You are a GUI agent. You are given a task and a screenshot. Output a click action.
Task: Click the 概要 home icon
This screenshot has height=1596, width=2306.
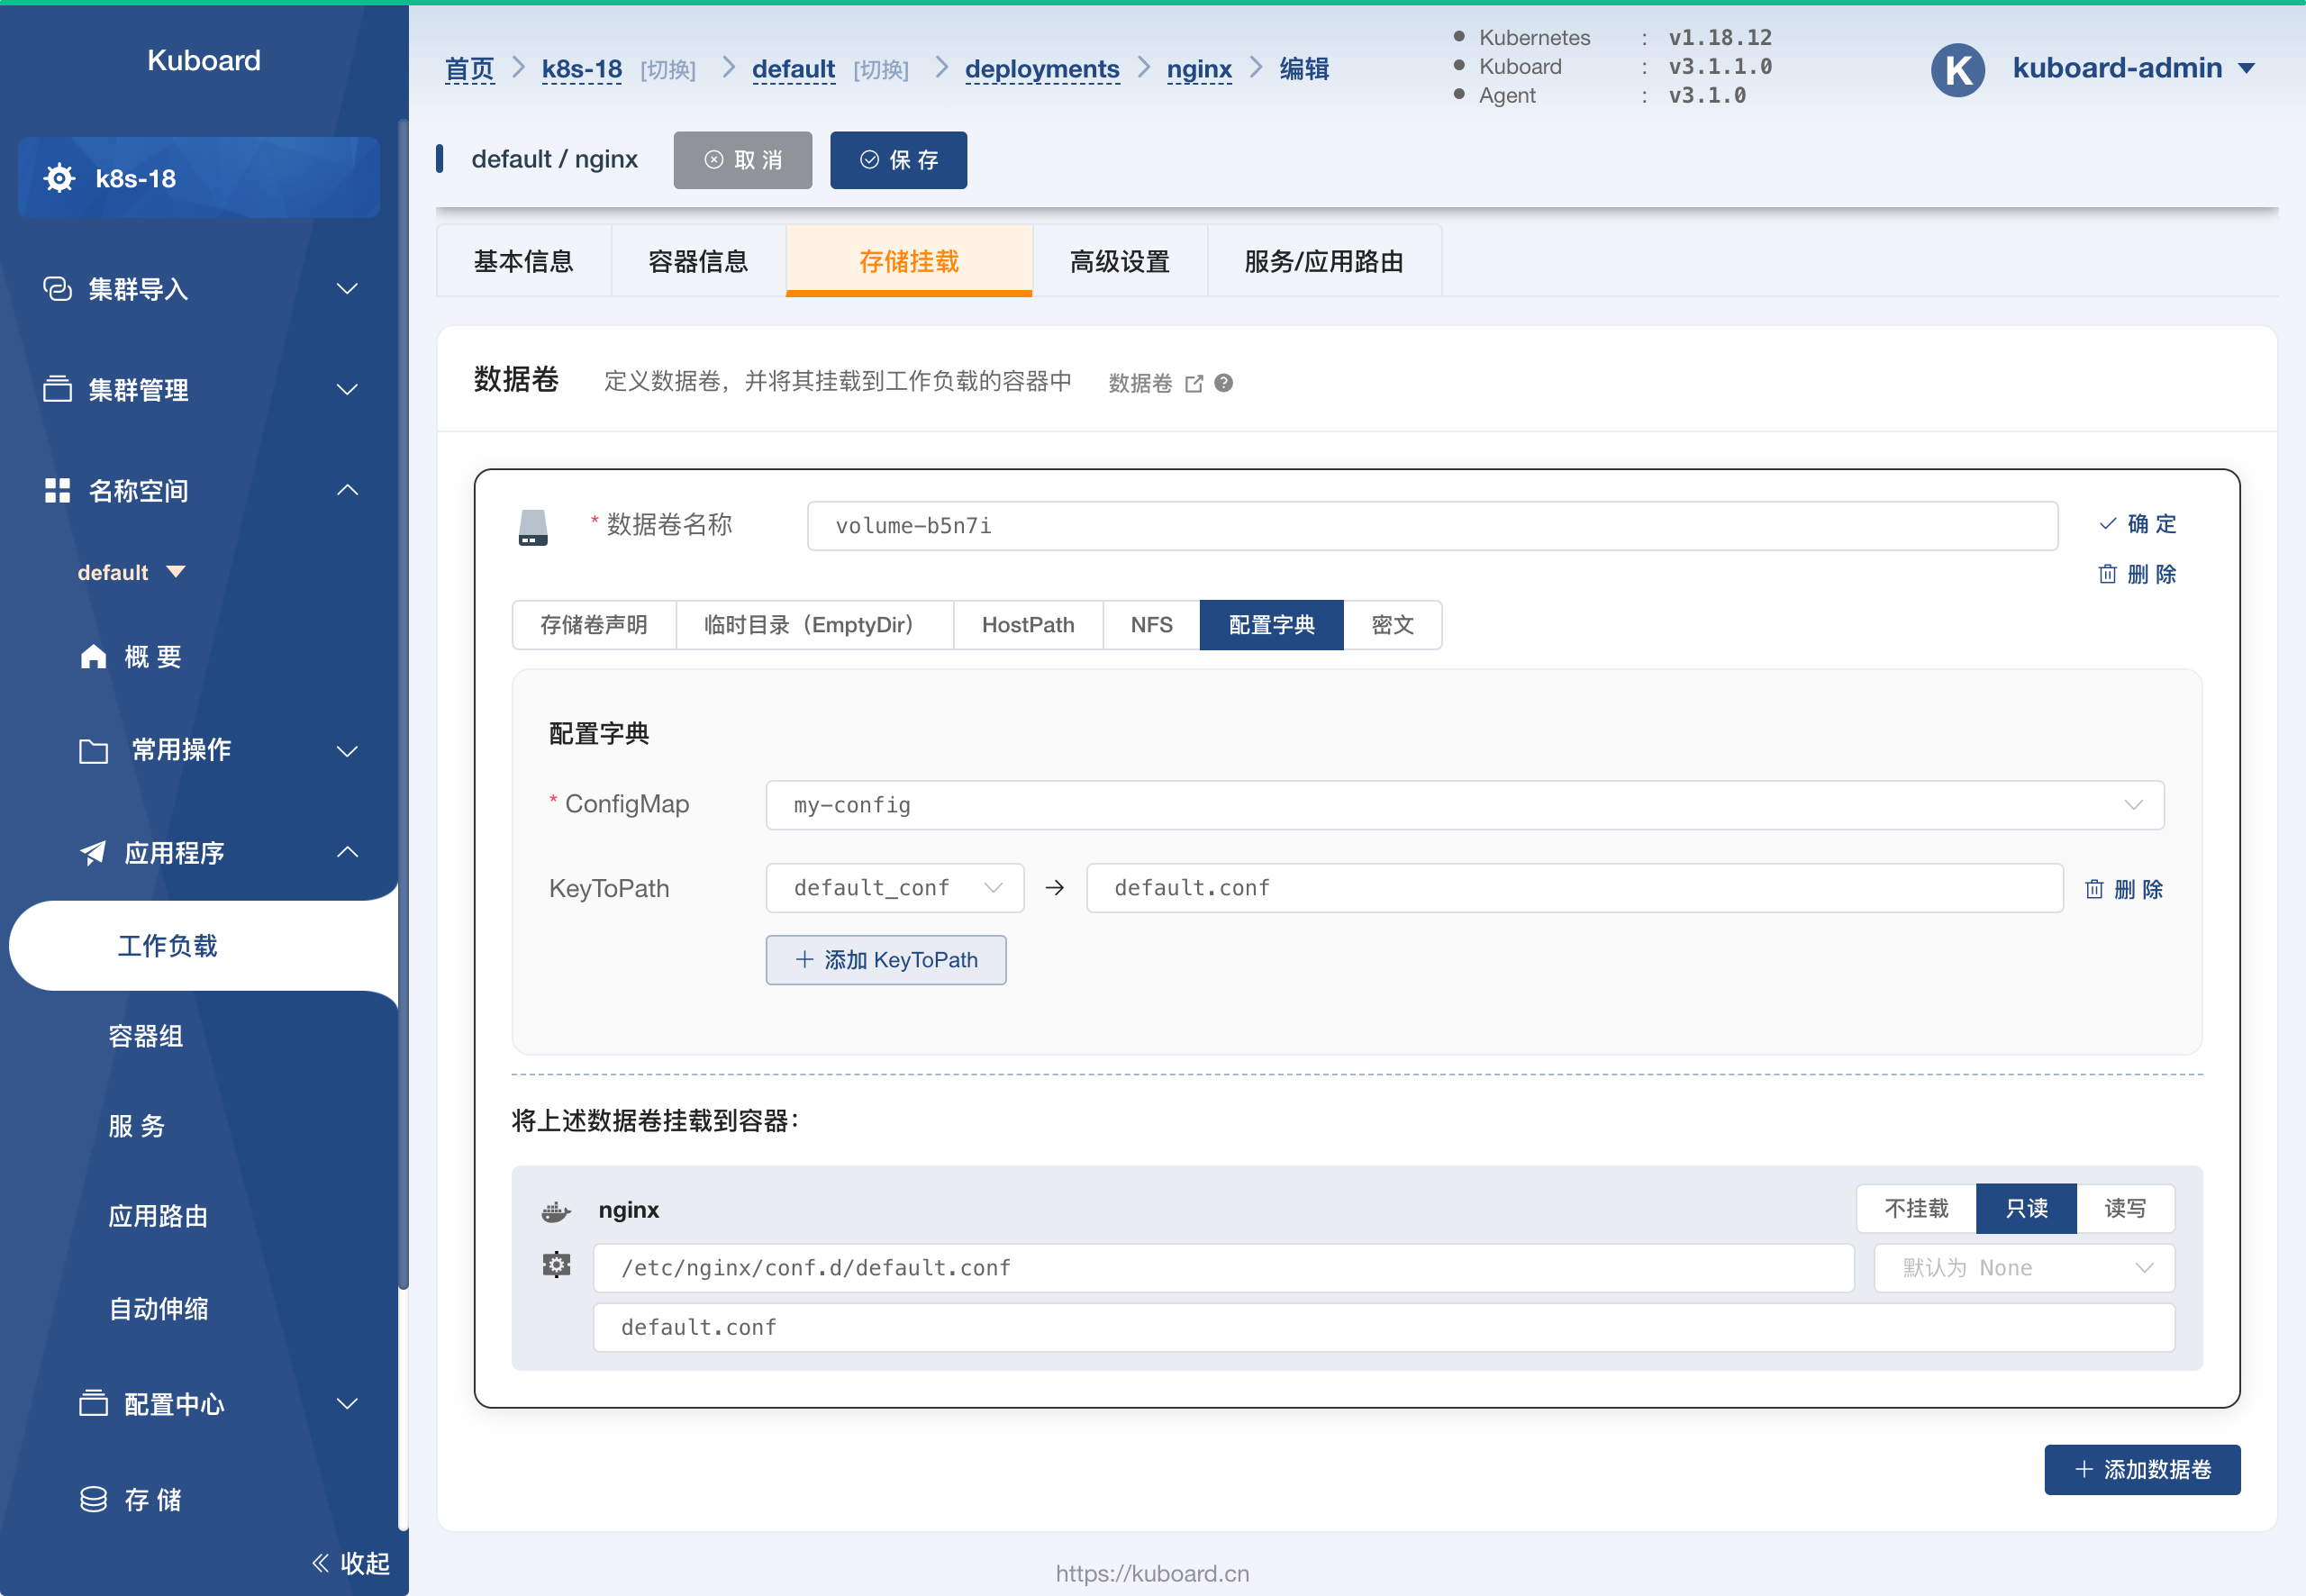pyautogui.click(x=93, y=656)
